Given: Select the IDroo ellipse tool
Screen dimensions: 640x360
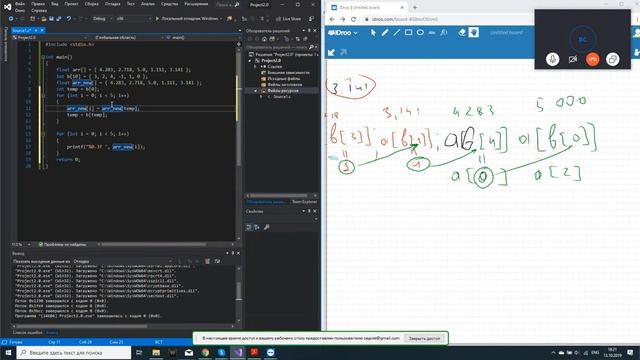Looking at the screenshot, I should [x=420, y=33].
